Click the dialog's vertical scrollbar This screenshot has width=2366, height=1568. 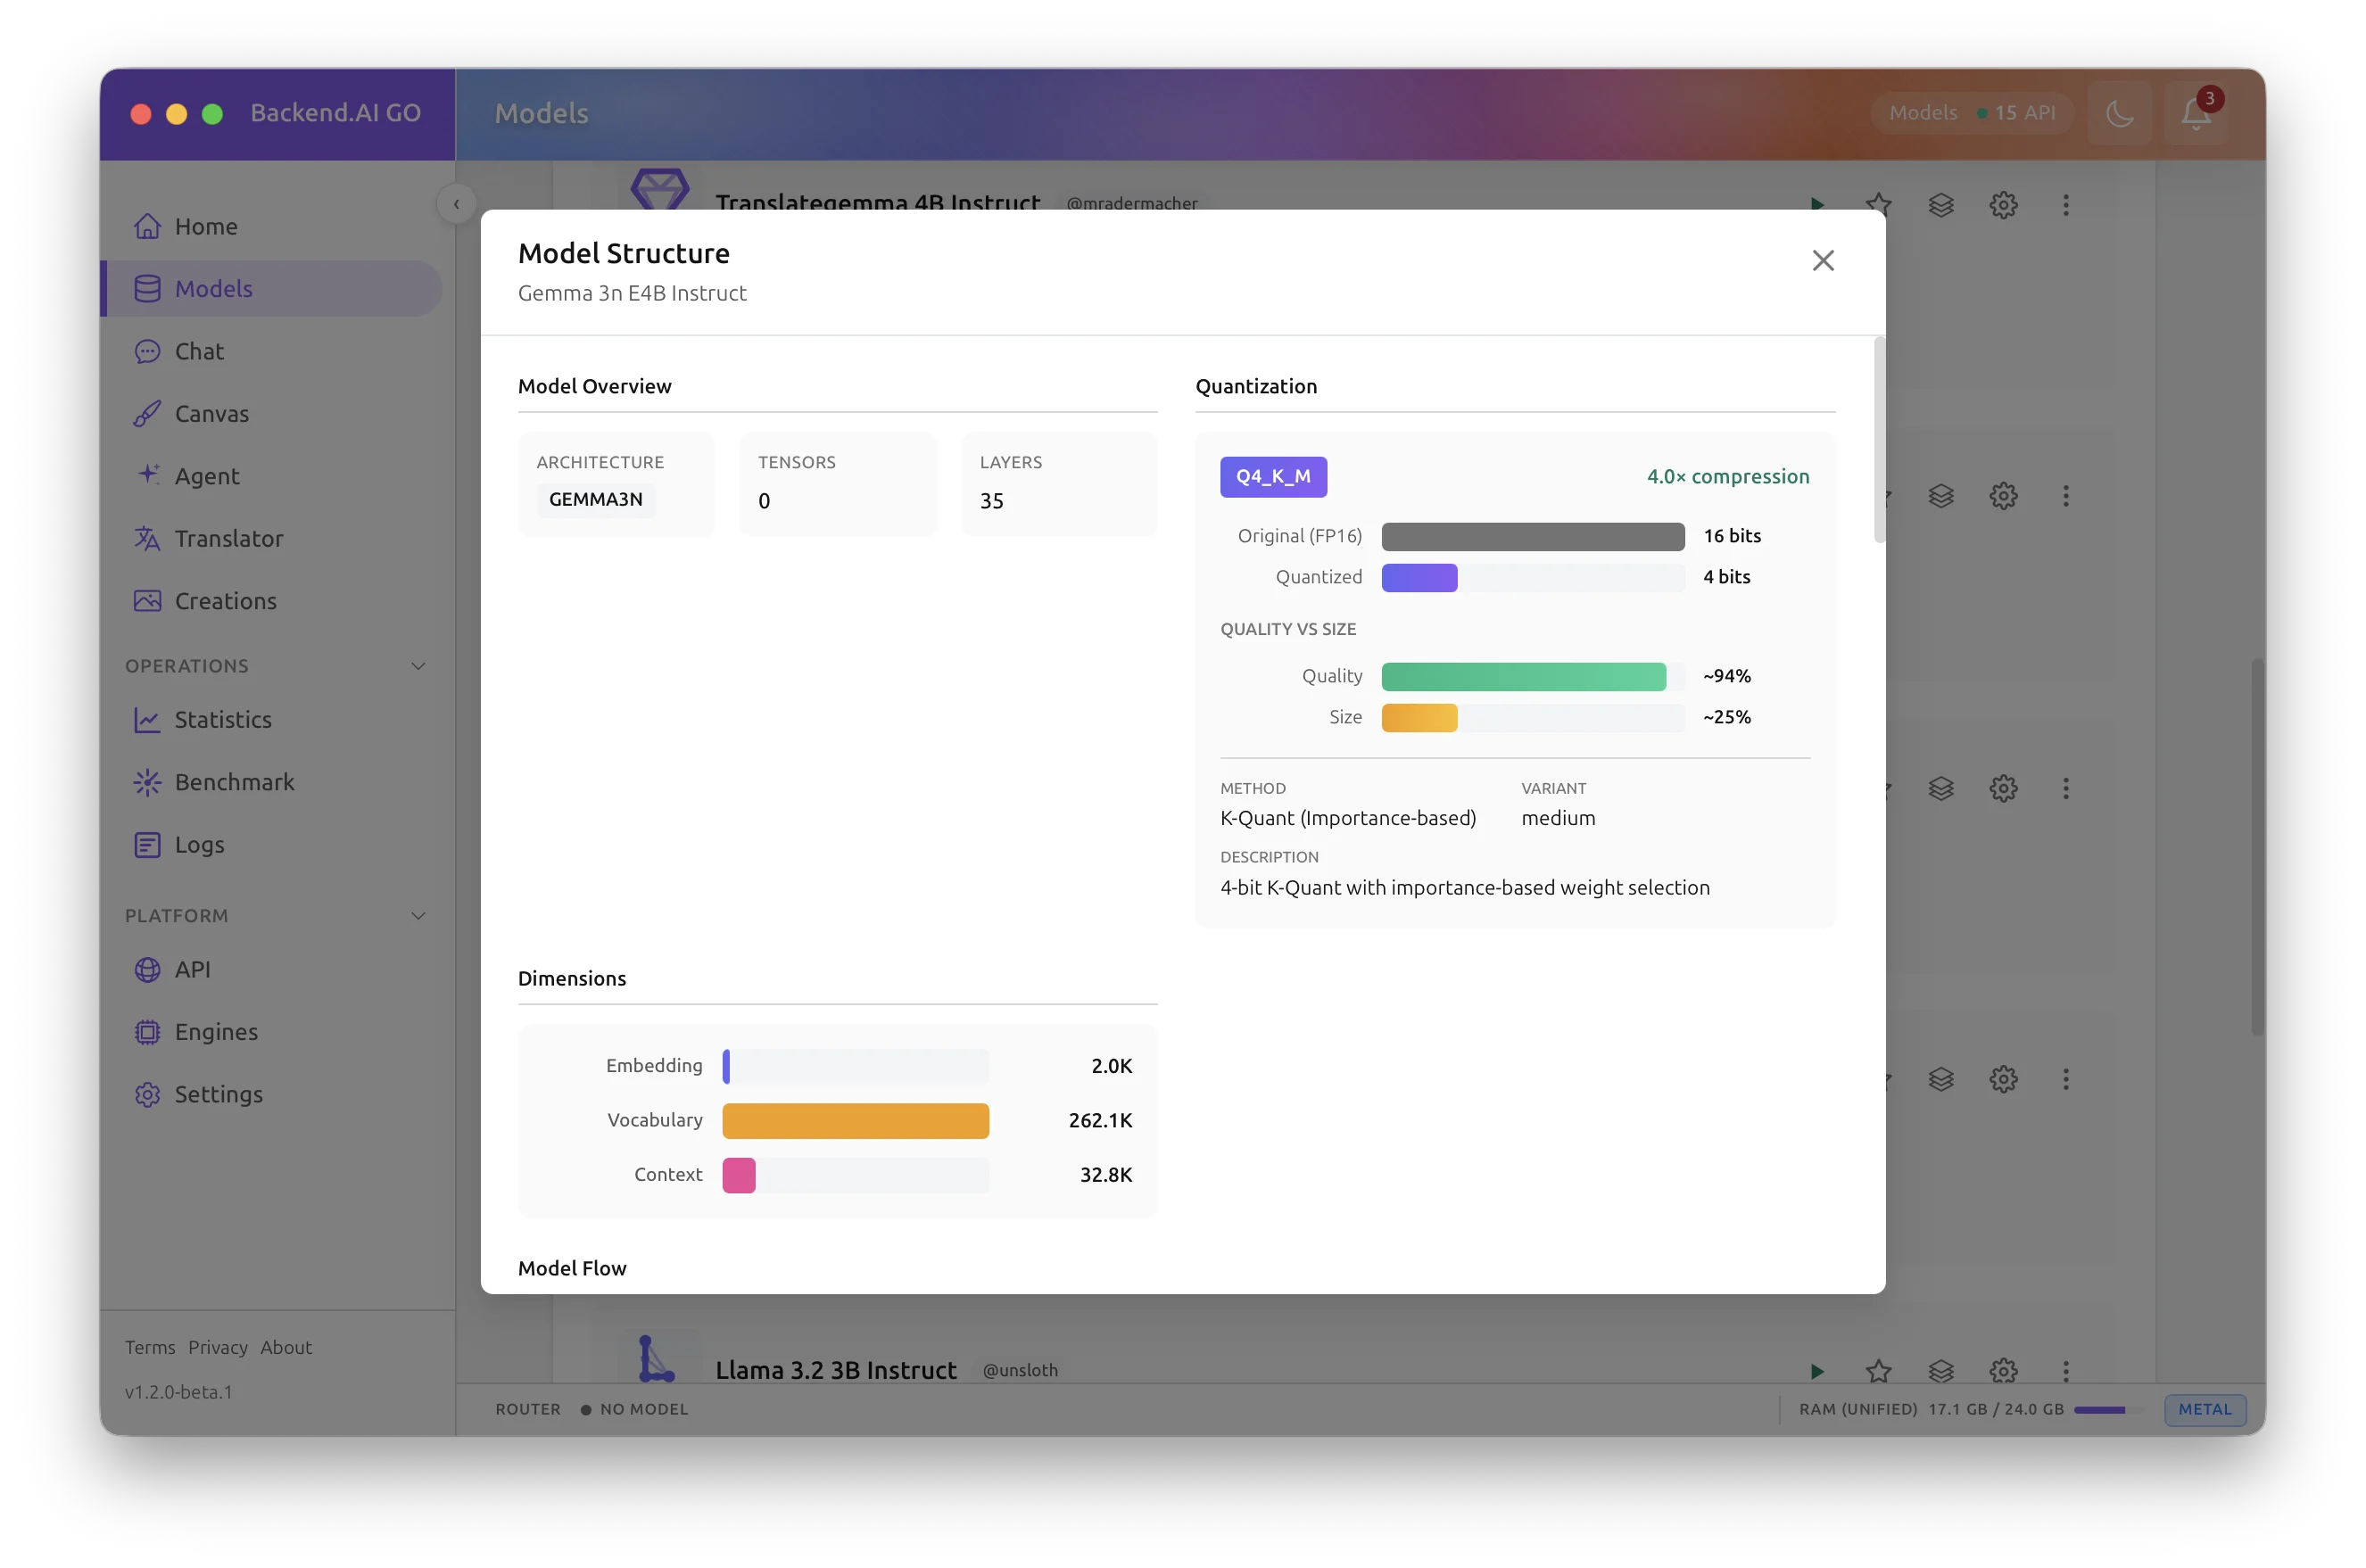[x=1879, y=440]
